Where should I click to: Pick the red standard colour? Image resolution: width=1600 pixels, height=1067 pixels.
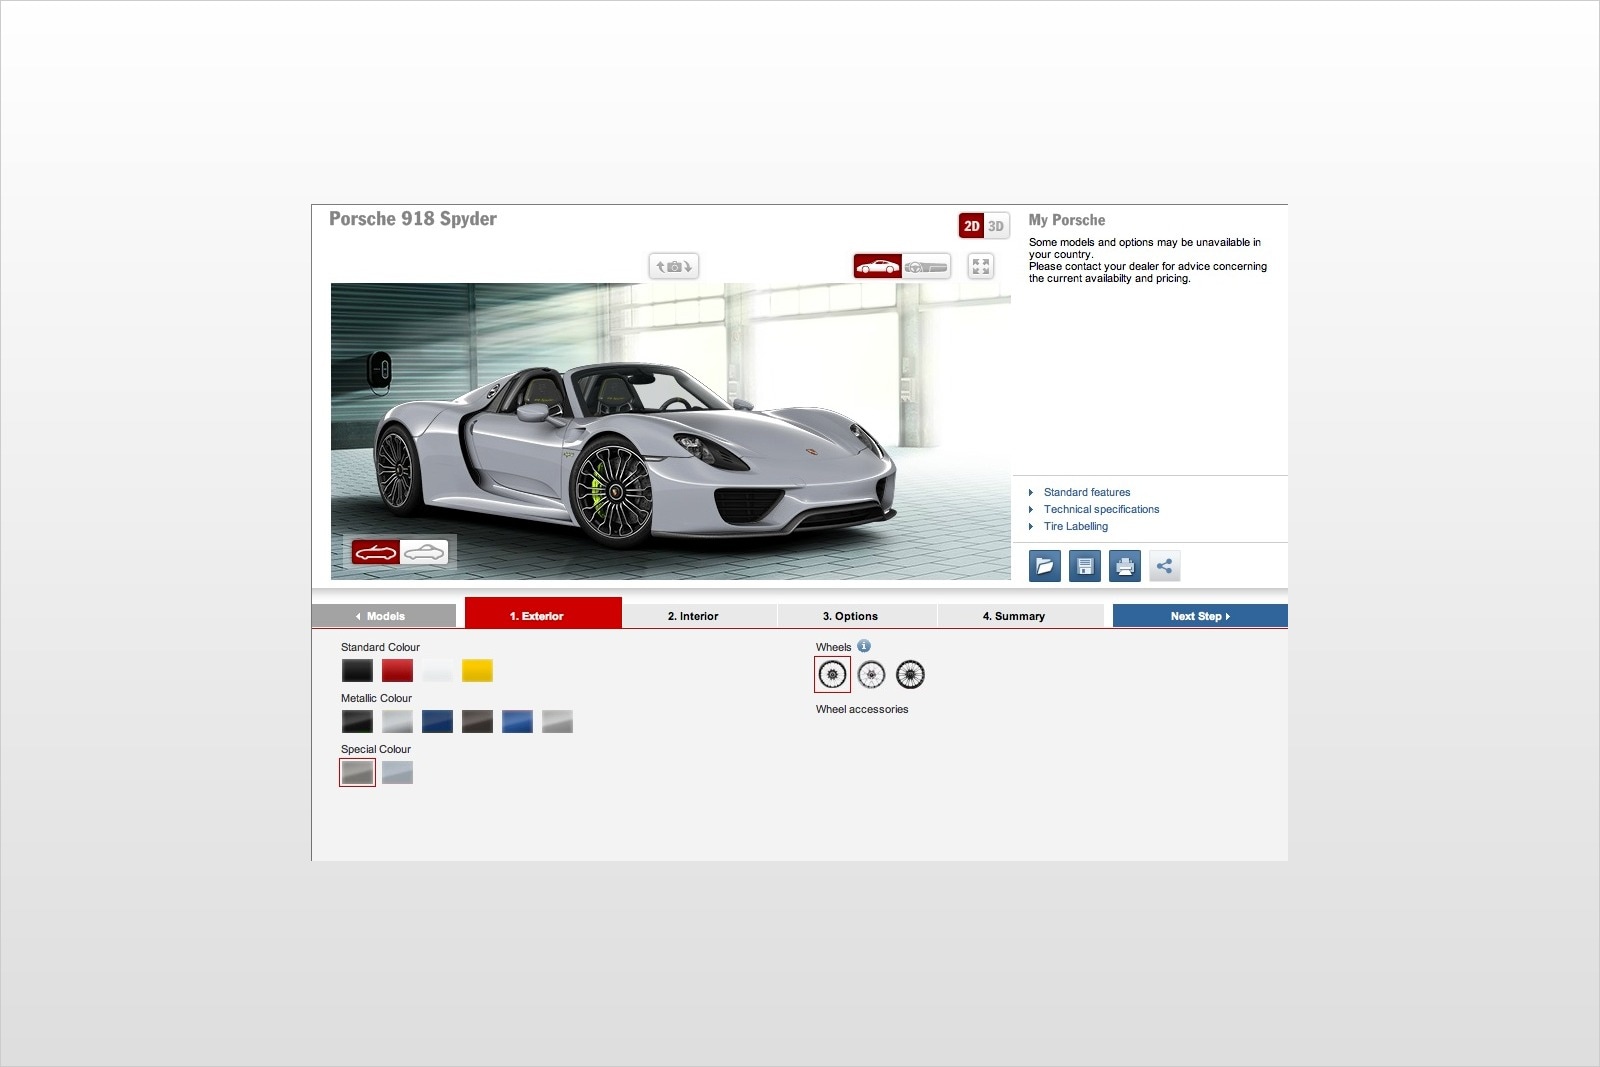(397, 671)
